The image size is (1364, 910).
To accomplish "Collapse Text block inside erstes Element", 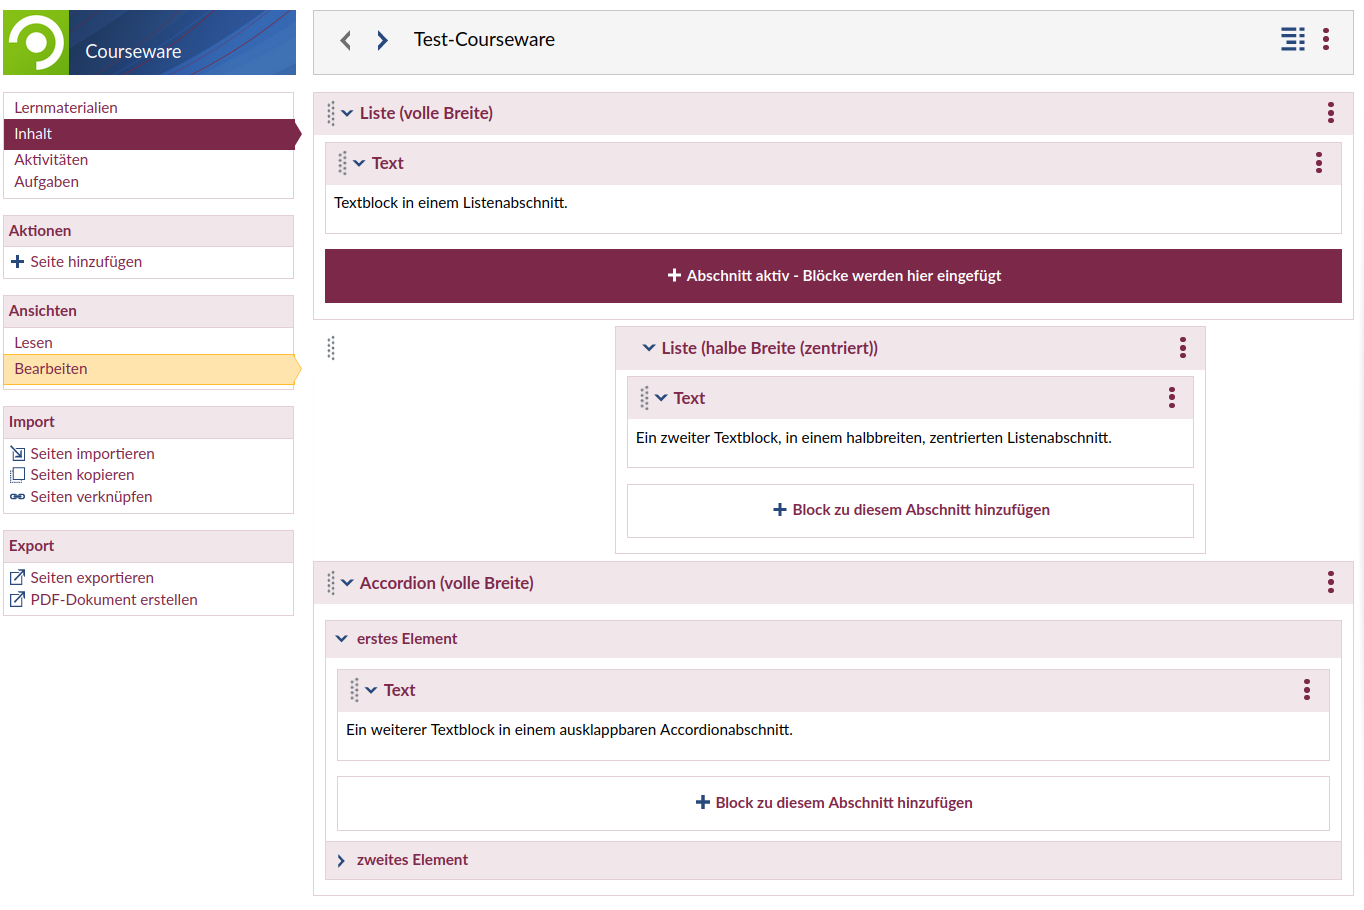I will (x=371, y=690).
